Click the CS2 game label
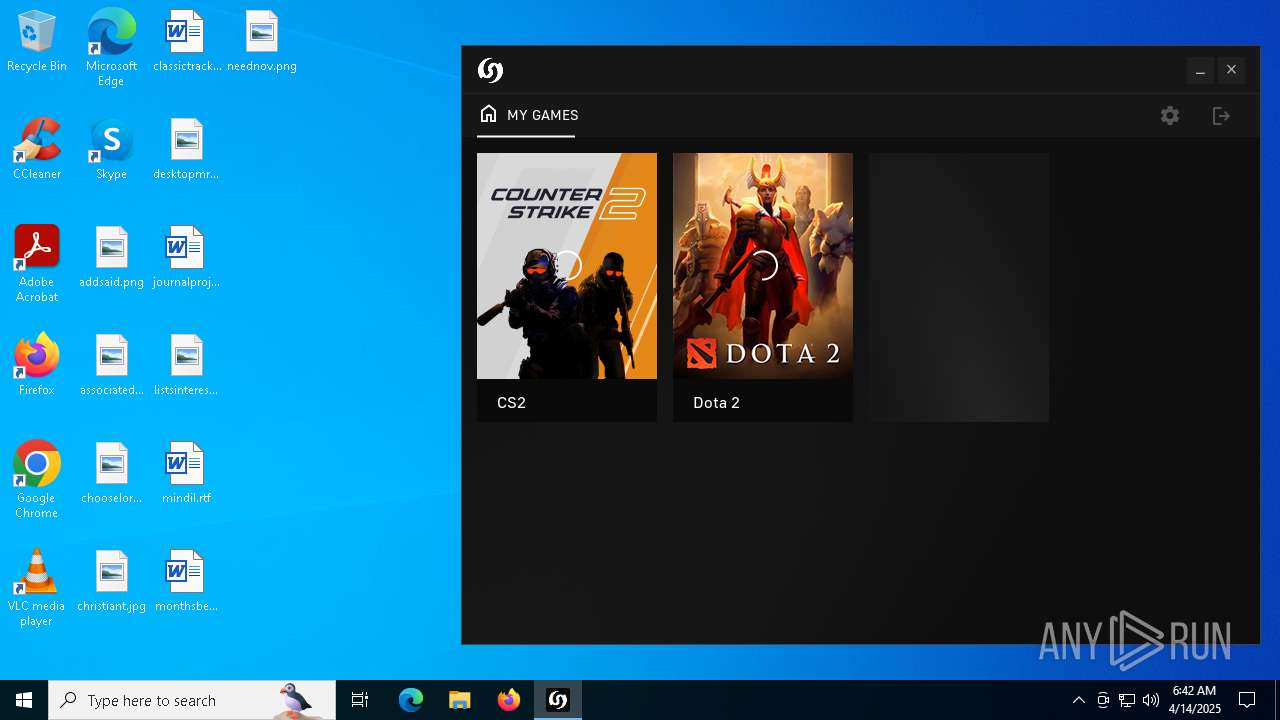The image size is (1280, 720). point(511,403)
